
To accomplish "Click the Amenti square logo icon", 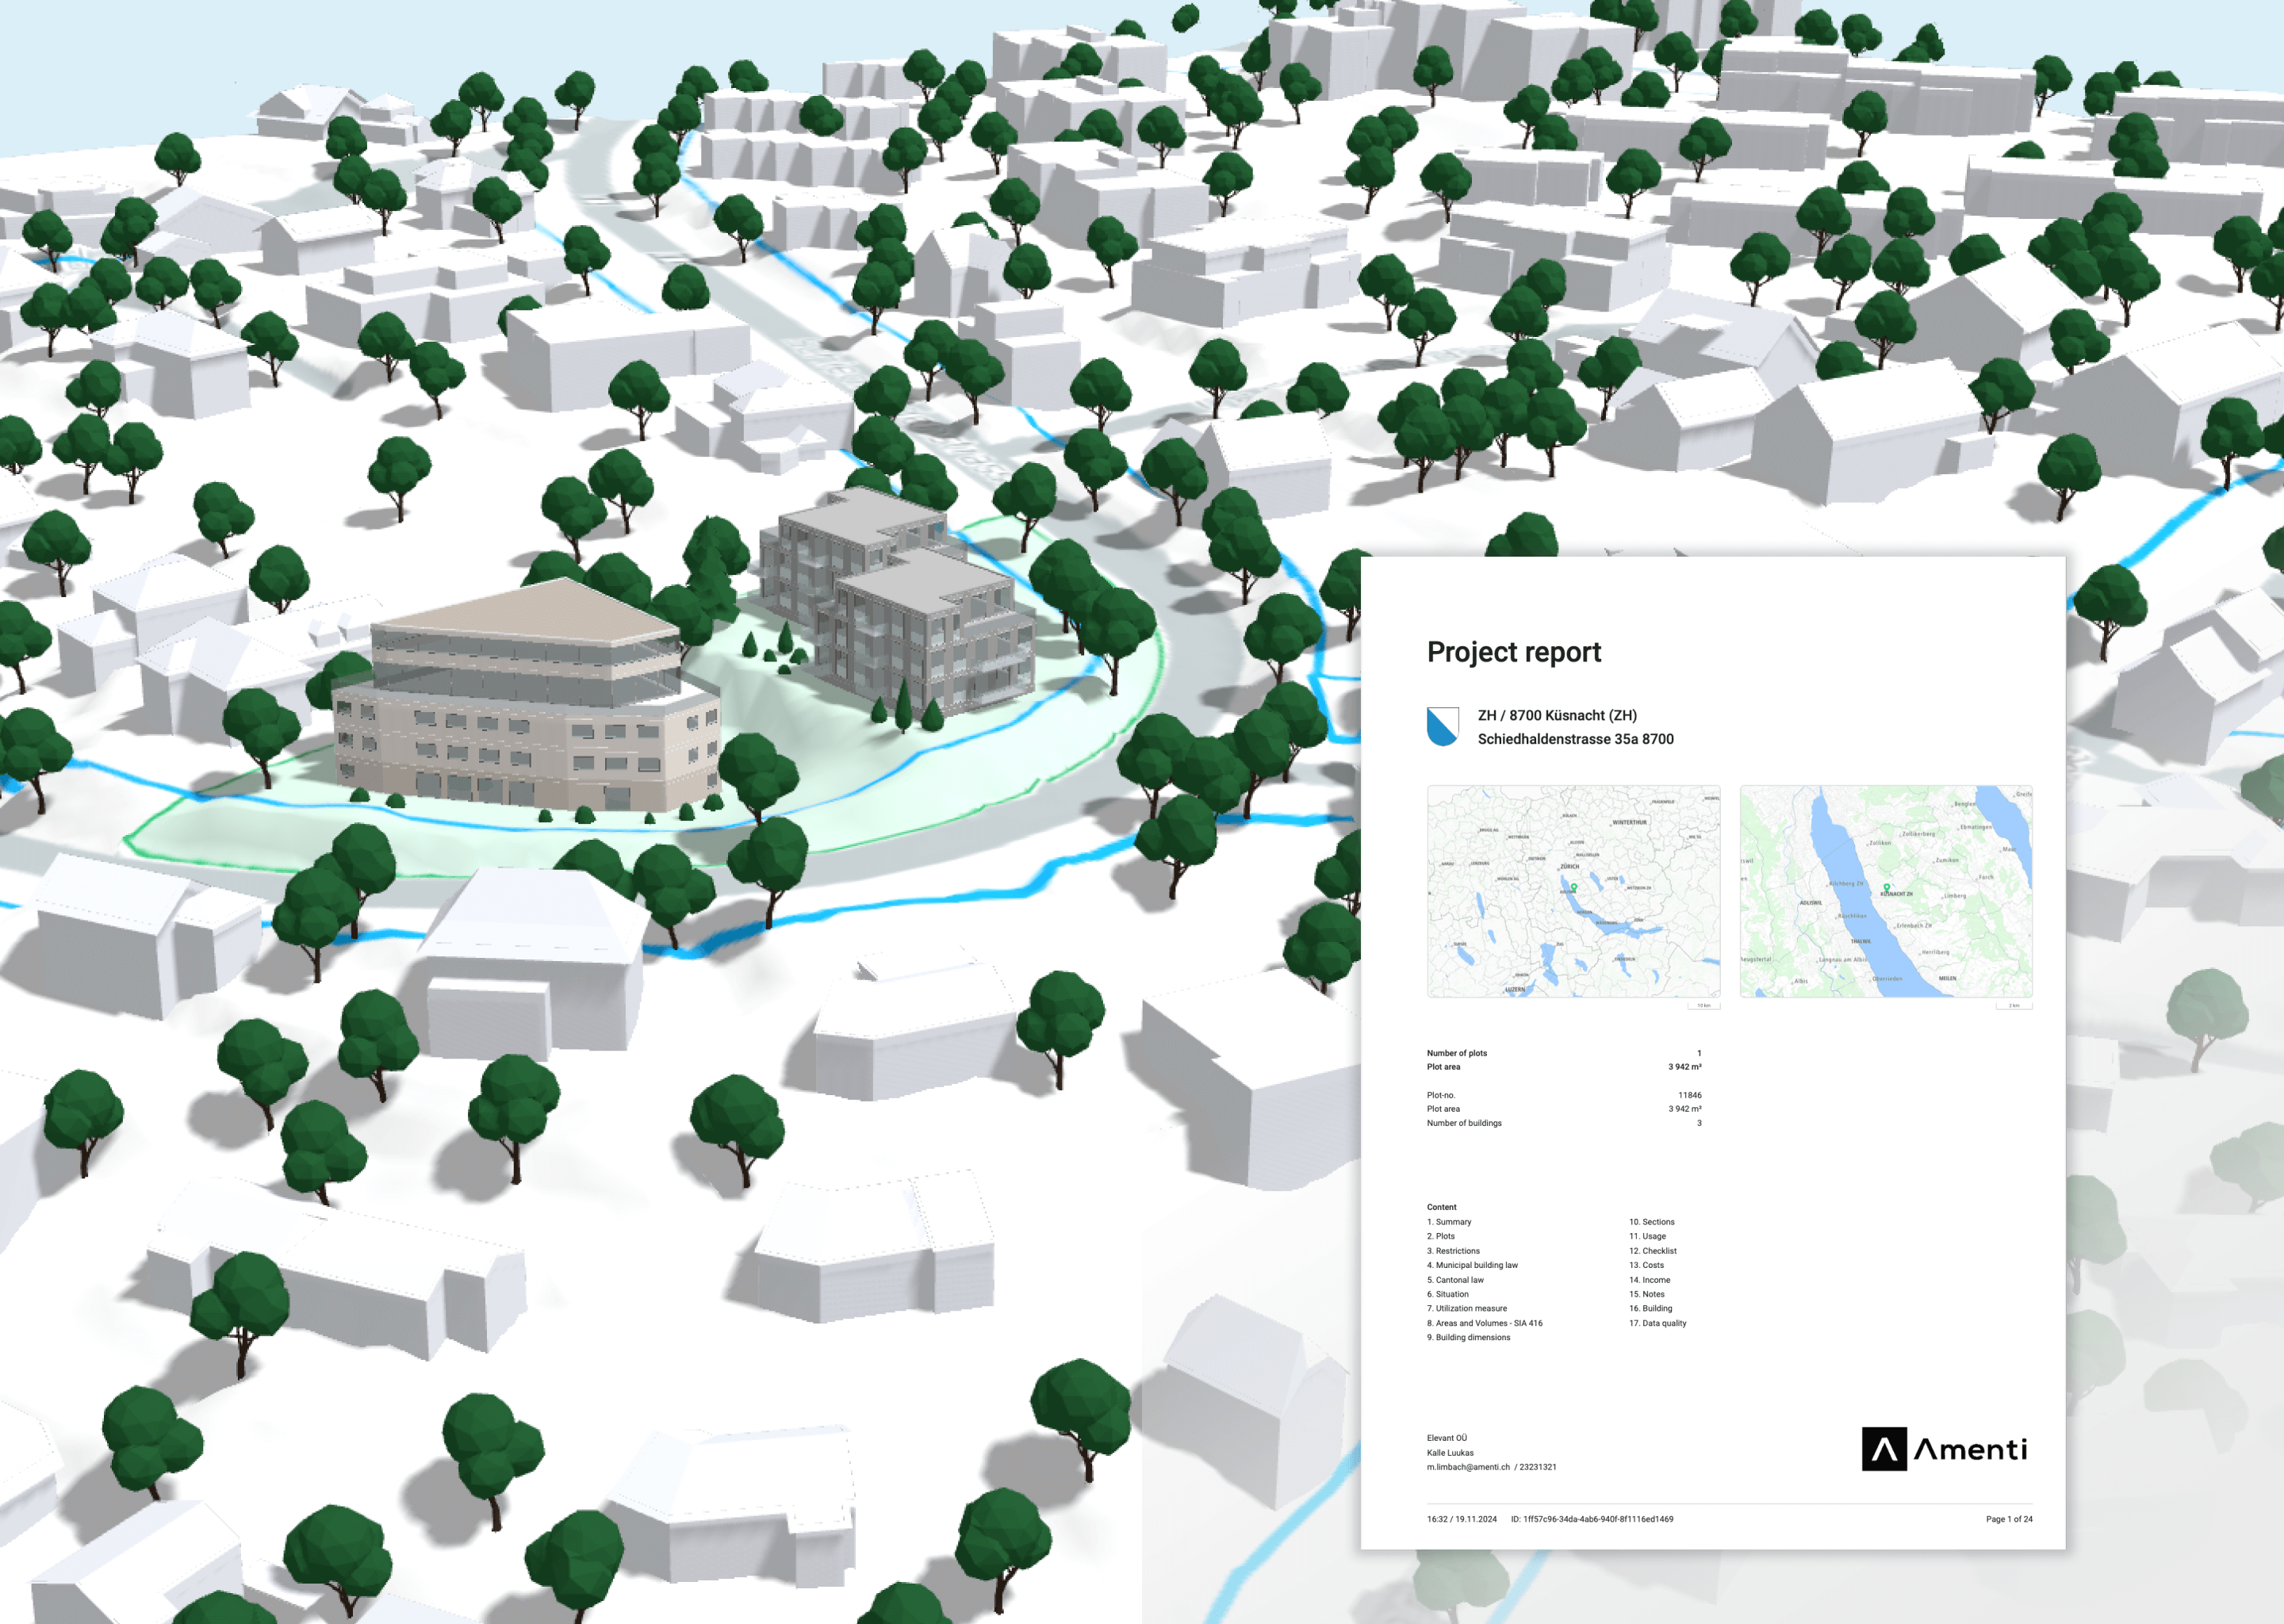I will coord(1884,1449).
